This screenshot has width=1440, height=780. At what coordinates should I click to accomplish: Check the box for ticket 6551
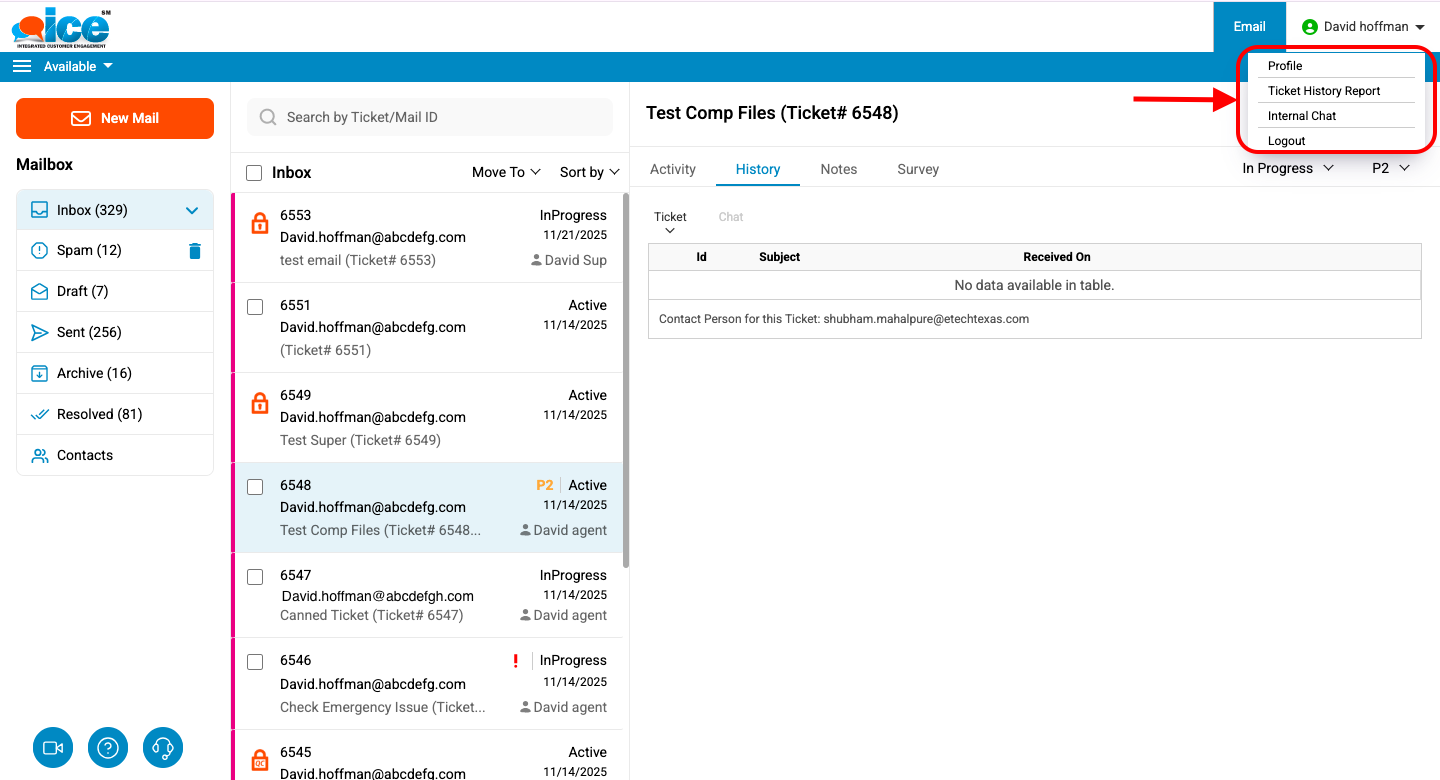pyautogui.click(x=255, y=307)
